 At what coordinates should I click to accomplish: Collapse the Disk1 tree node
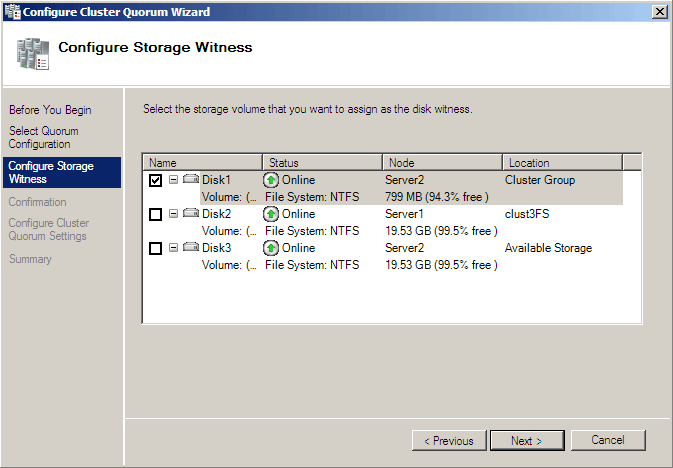pos(173,179)
